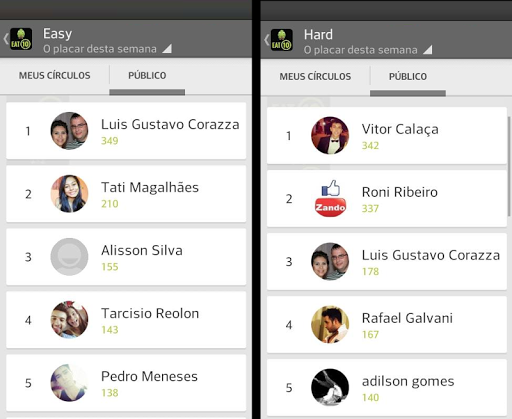Click the Hard leaderboard scrollbar

[x=509, y=166]
